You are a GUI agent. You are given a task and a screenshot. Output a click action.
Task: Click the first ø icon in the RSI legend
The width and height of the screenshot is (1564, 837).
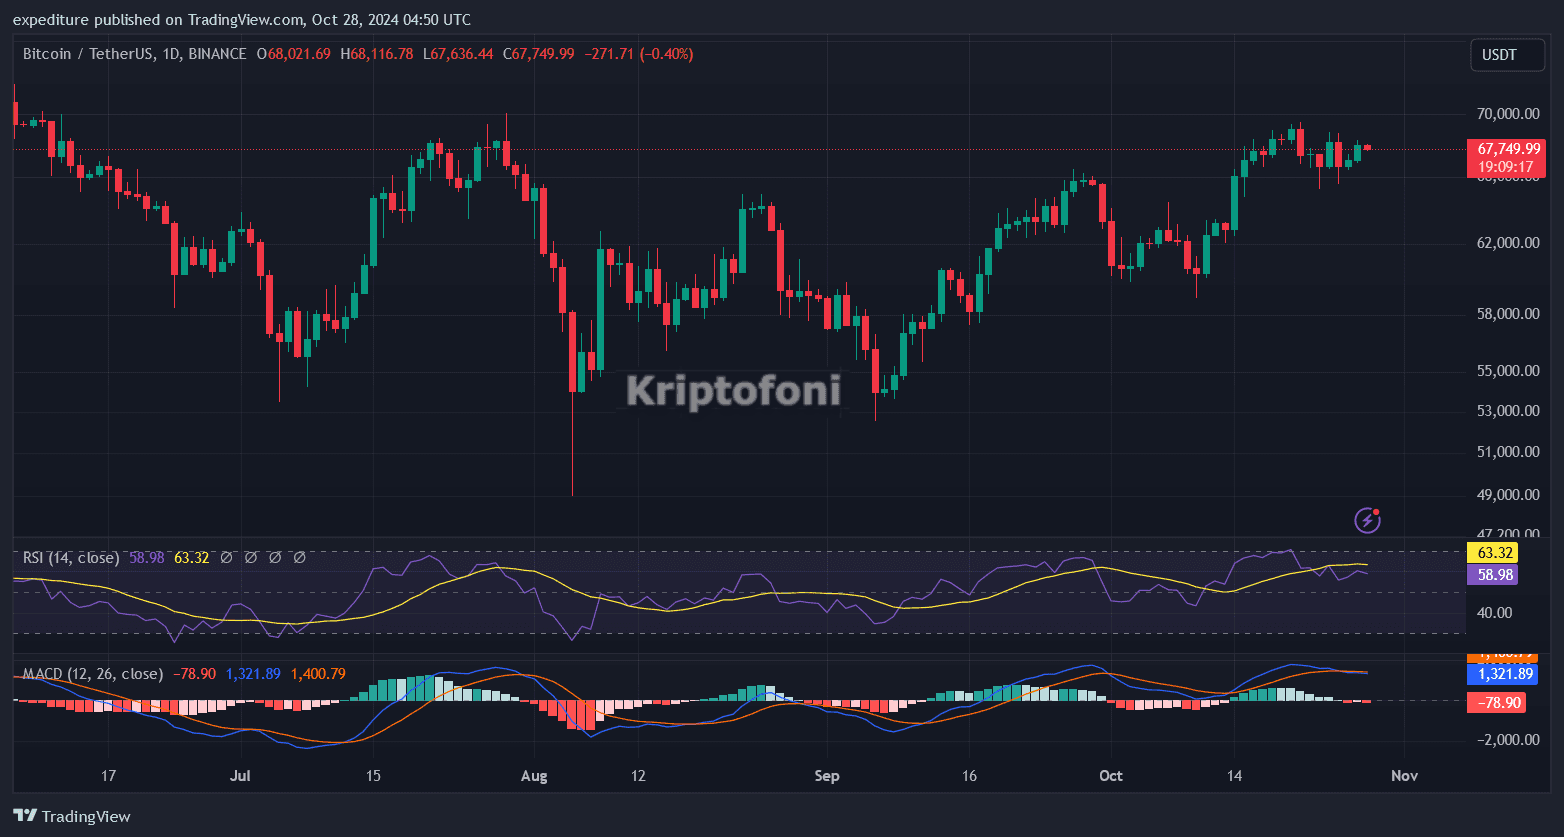pyautogui.click(x=225, y=557)
